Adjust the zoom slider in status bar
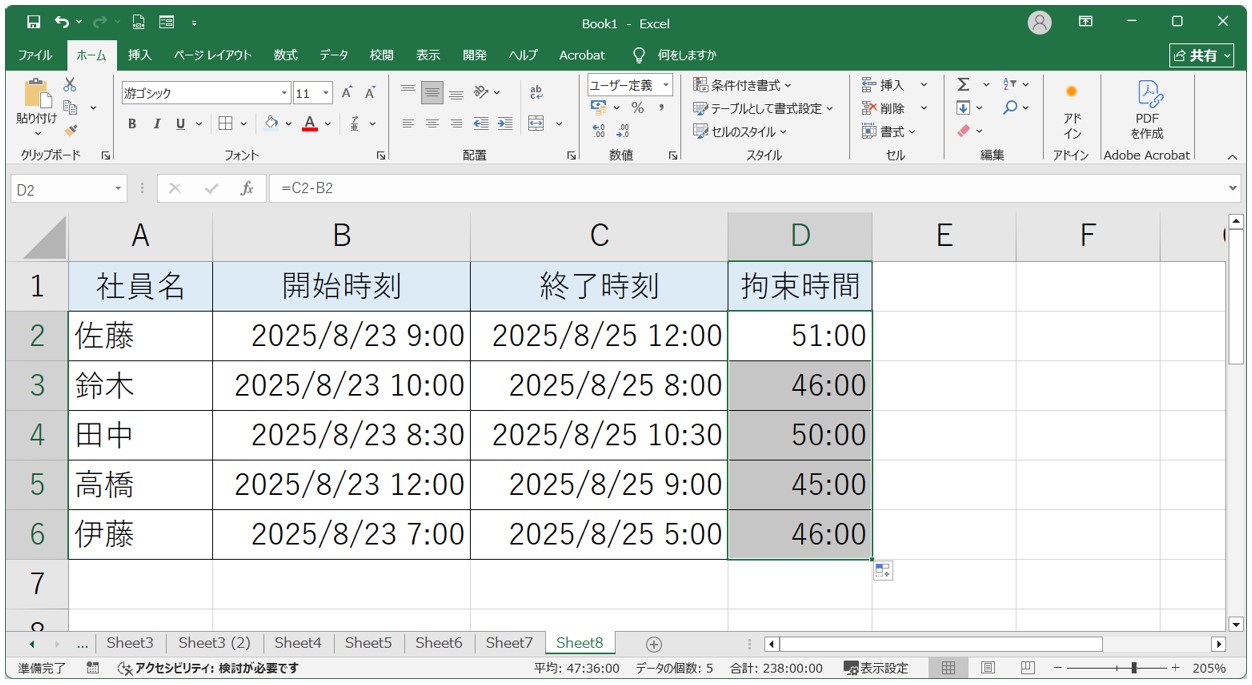 point(1132,668)
